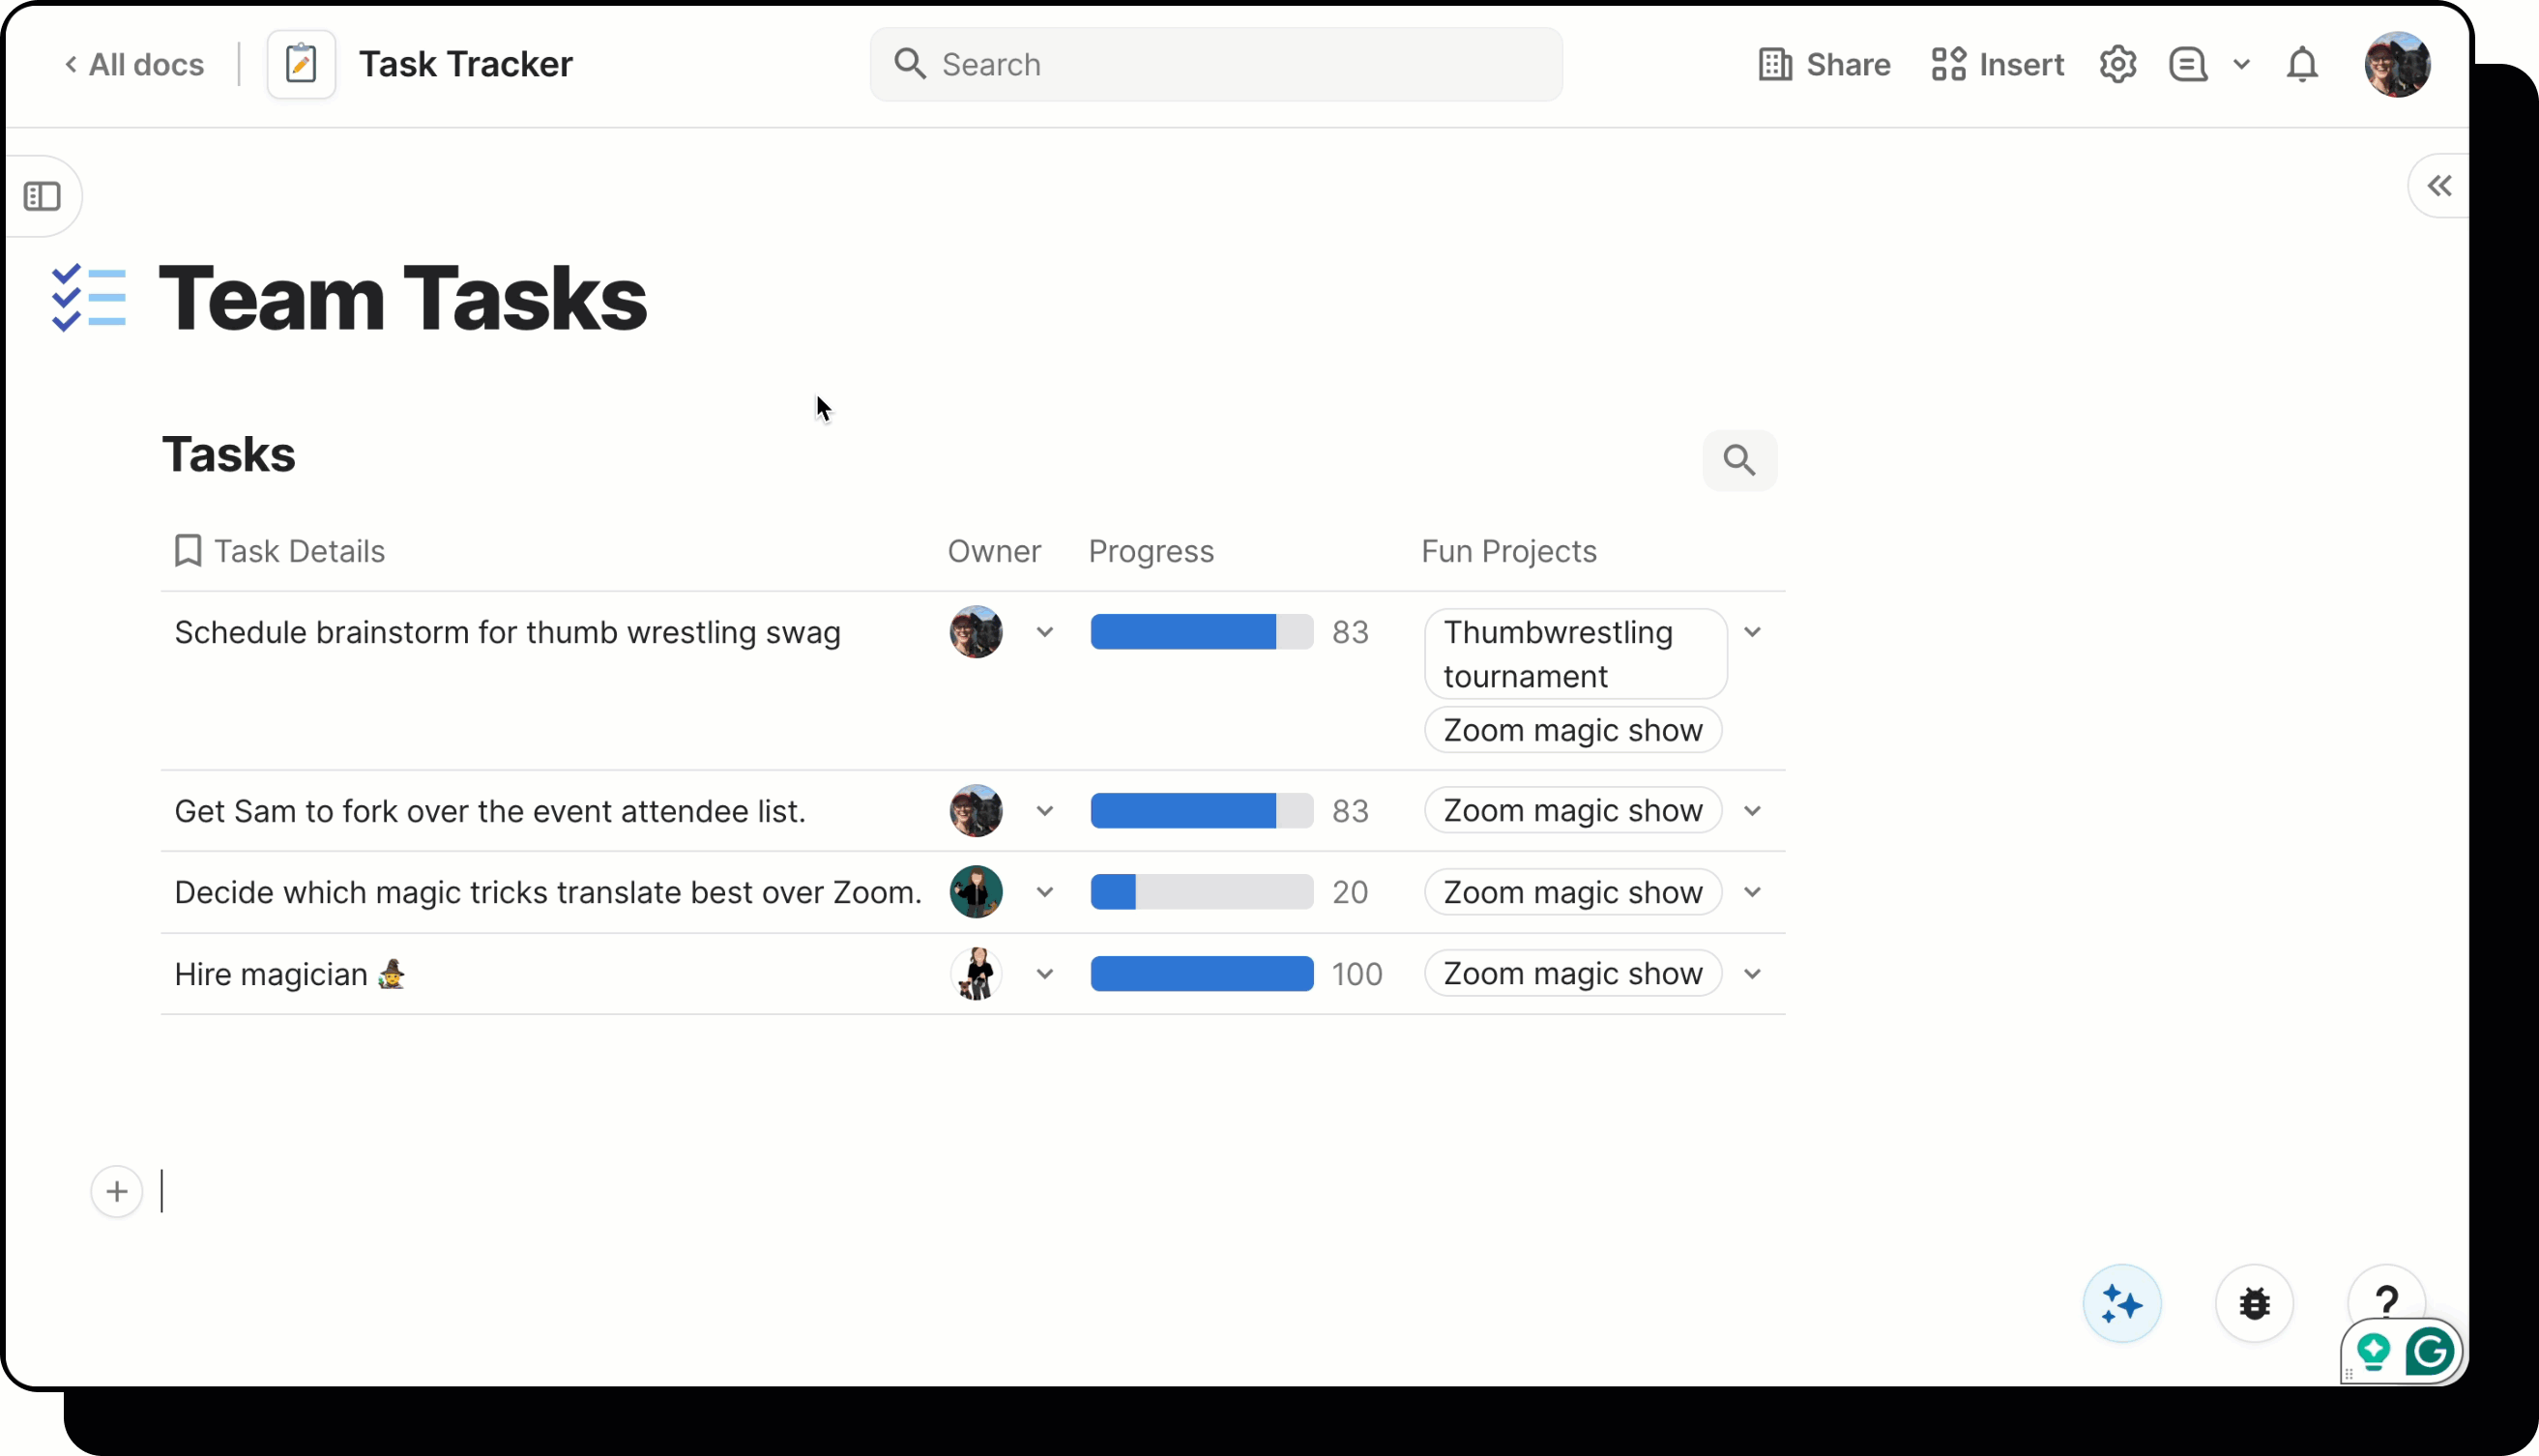Click the Progress column header
This screenshot has width=2539, height=1456.
[x=1150, y=551]
